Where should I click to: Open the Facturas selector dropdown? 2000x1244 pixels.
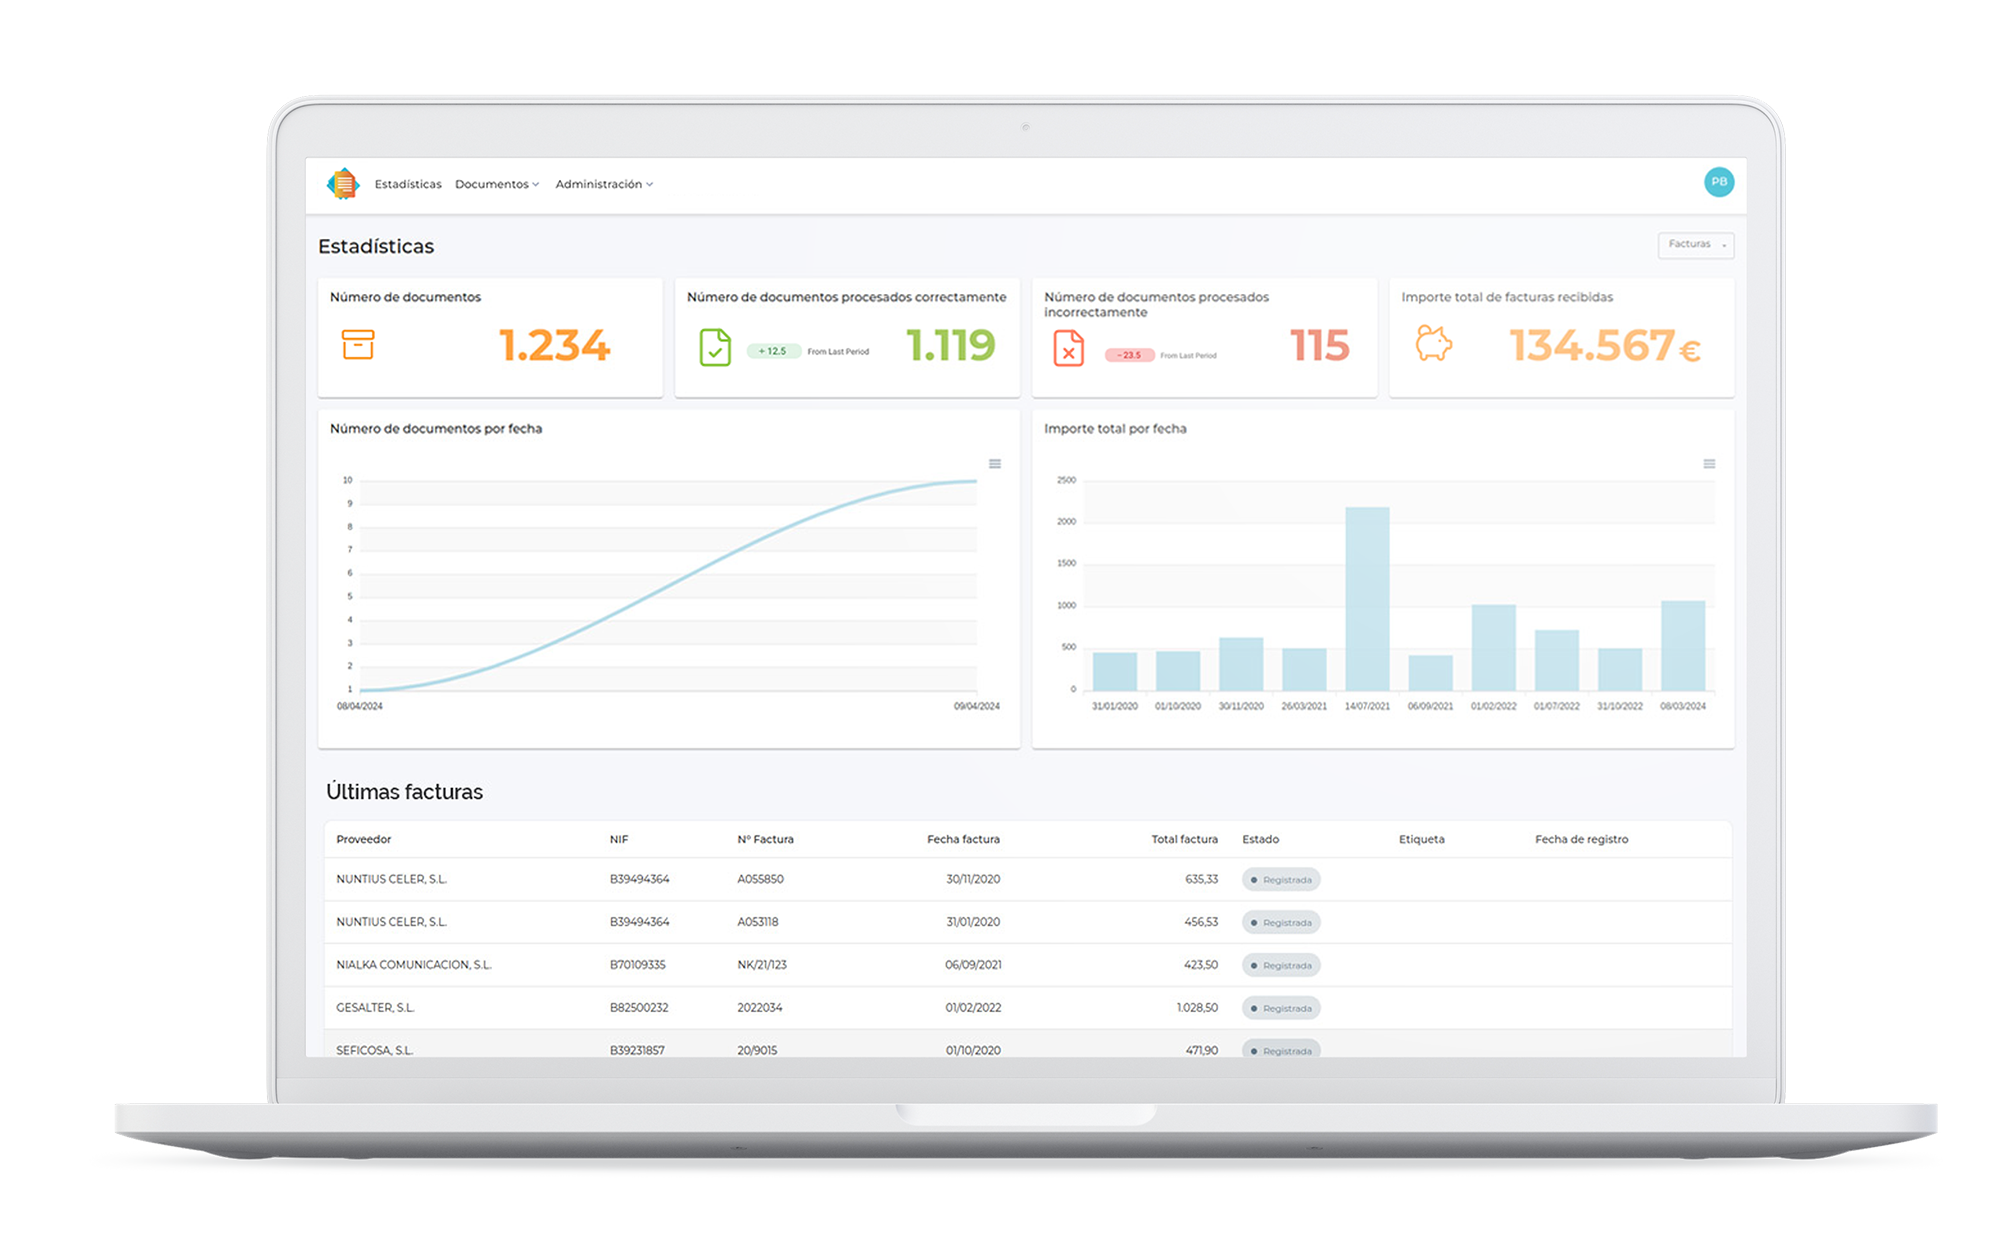(x=1696, y=245)
